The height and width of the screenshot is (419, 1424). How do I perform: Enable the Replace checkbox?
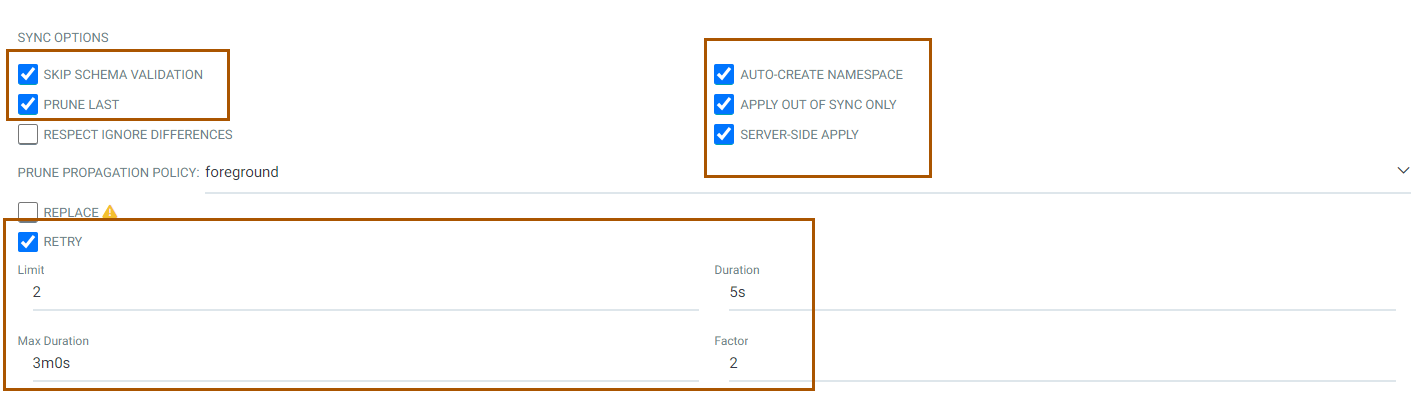click(x=28, y=212)
